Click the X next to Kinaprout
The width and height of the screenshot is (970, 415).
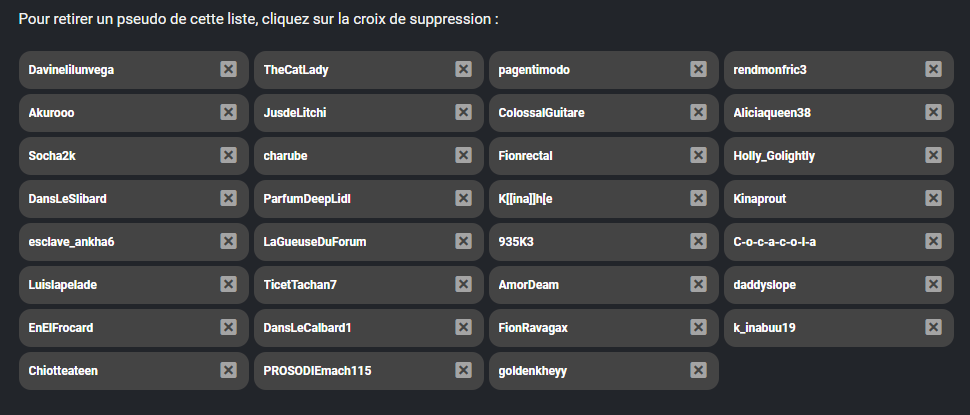click(x=933, y=198)
